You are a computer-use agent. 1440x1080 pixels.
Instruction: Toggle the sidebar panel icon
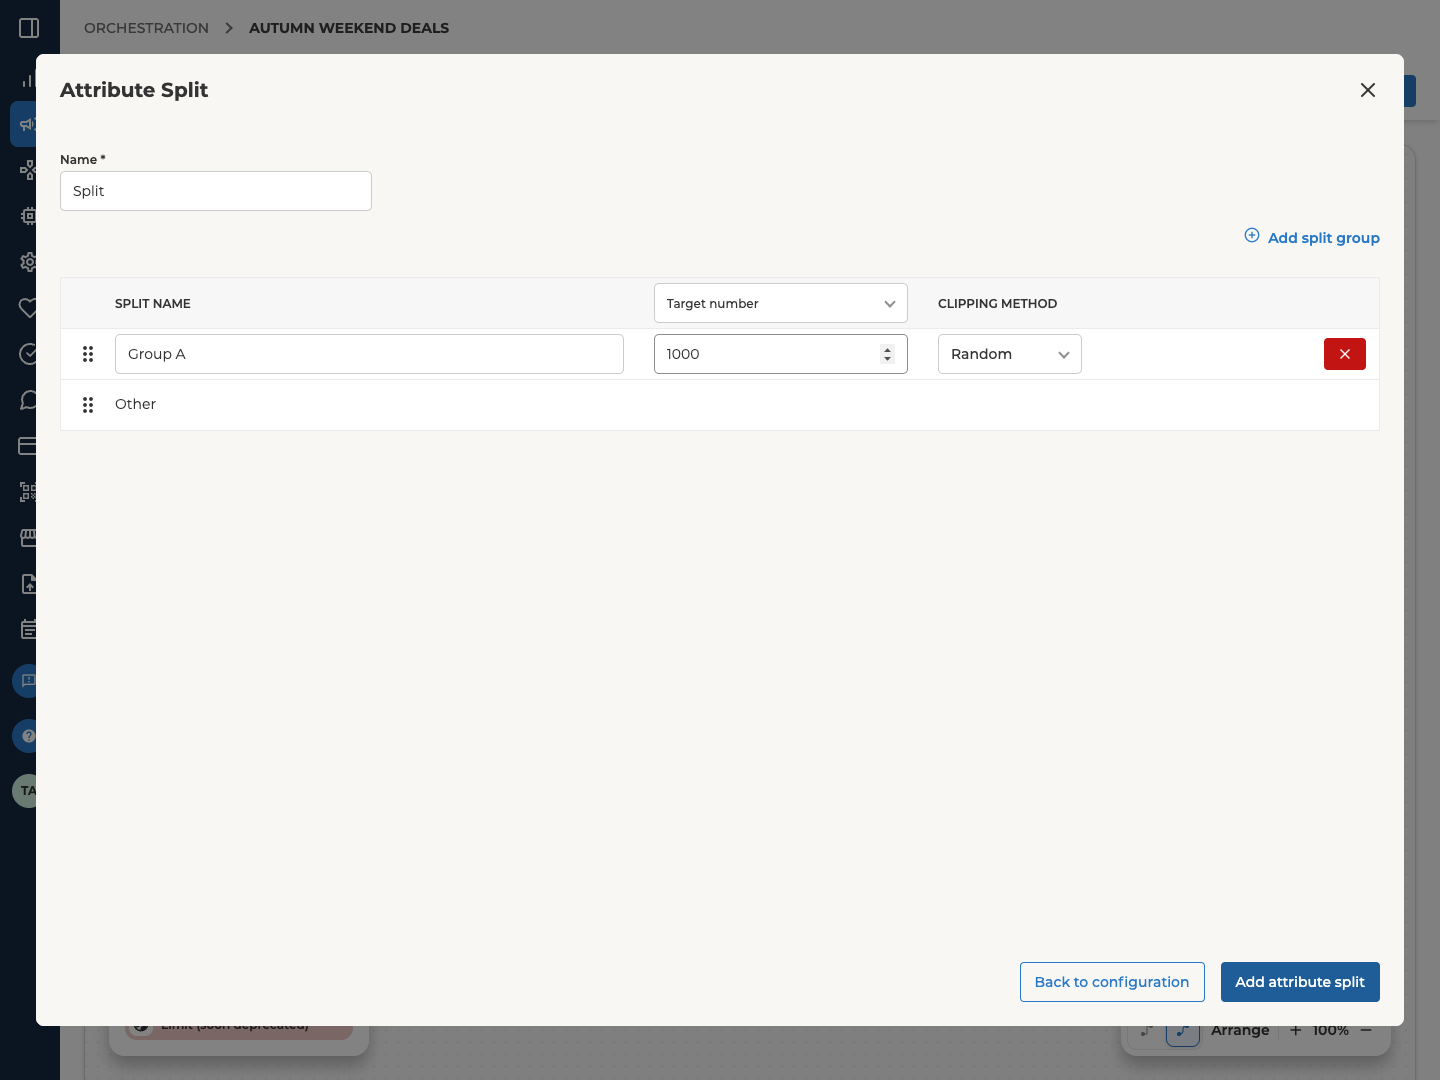tap(29, 28)
